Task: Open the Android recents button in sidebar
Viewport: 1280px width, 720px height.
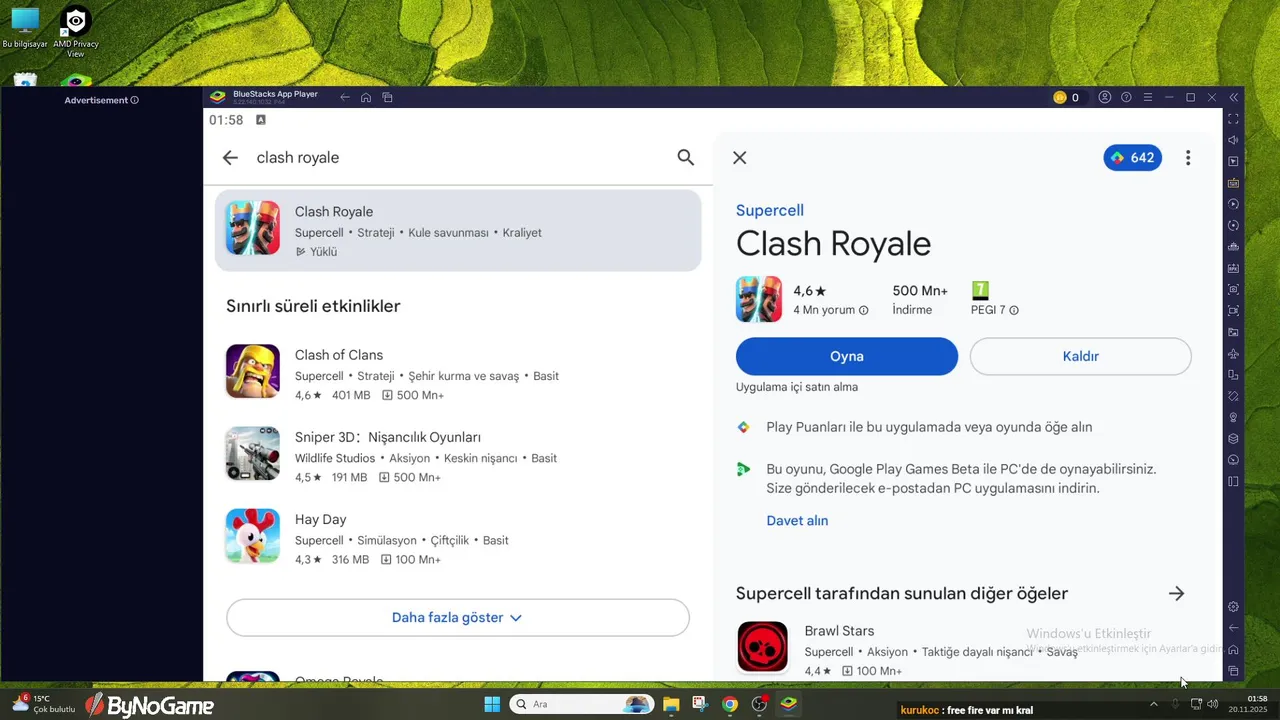Action: (x=1233, y=671)
